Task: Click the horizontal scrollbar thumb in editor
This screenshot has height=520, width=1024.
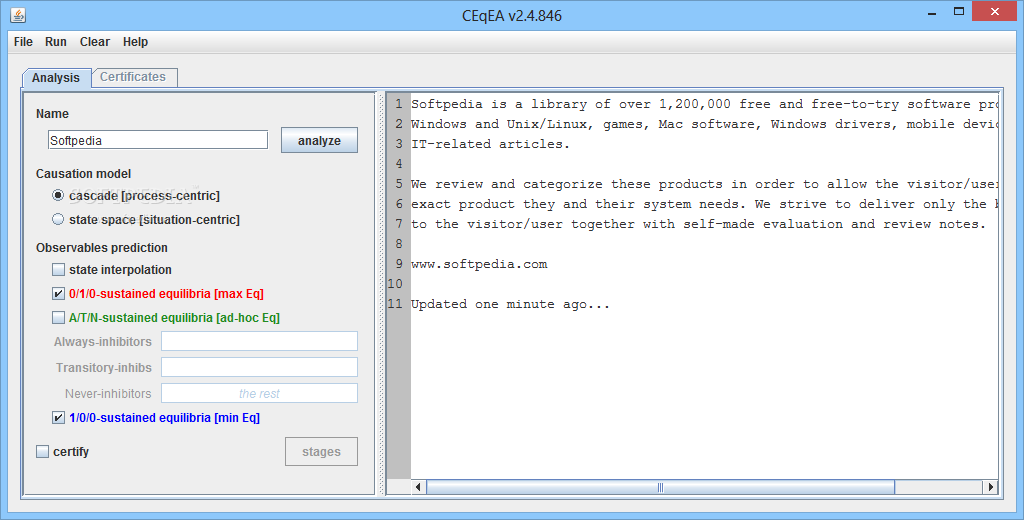Action: (x=660, y=487)
